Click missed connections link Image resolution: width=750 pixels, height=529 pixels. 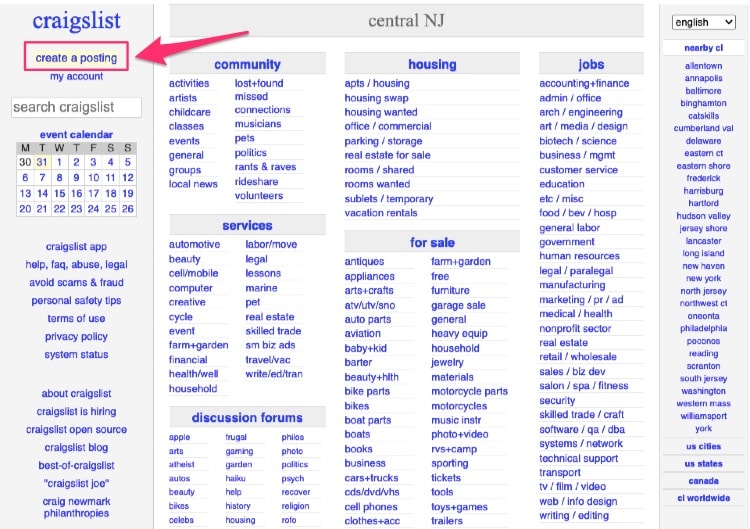tap(262, 103)
